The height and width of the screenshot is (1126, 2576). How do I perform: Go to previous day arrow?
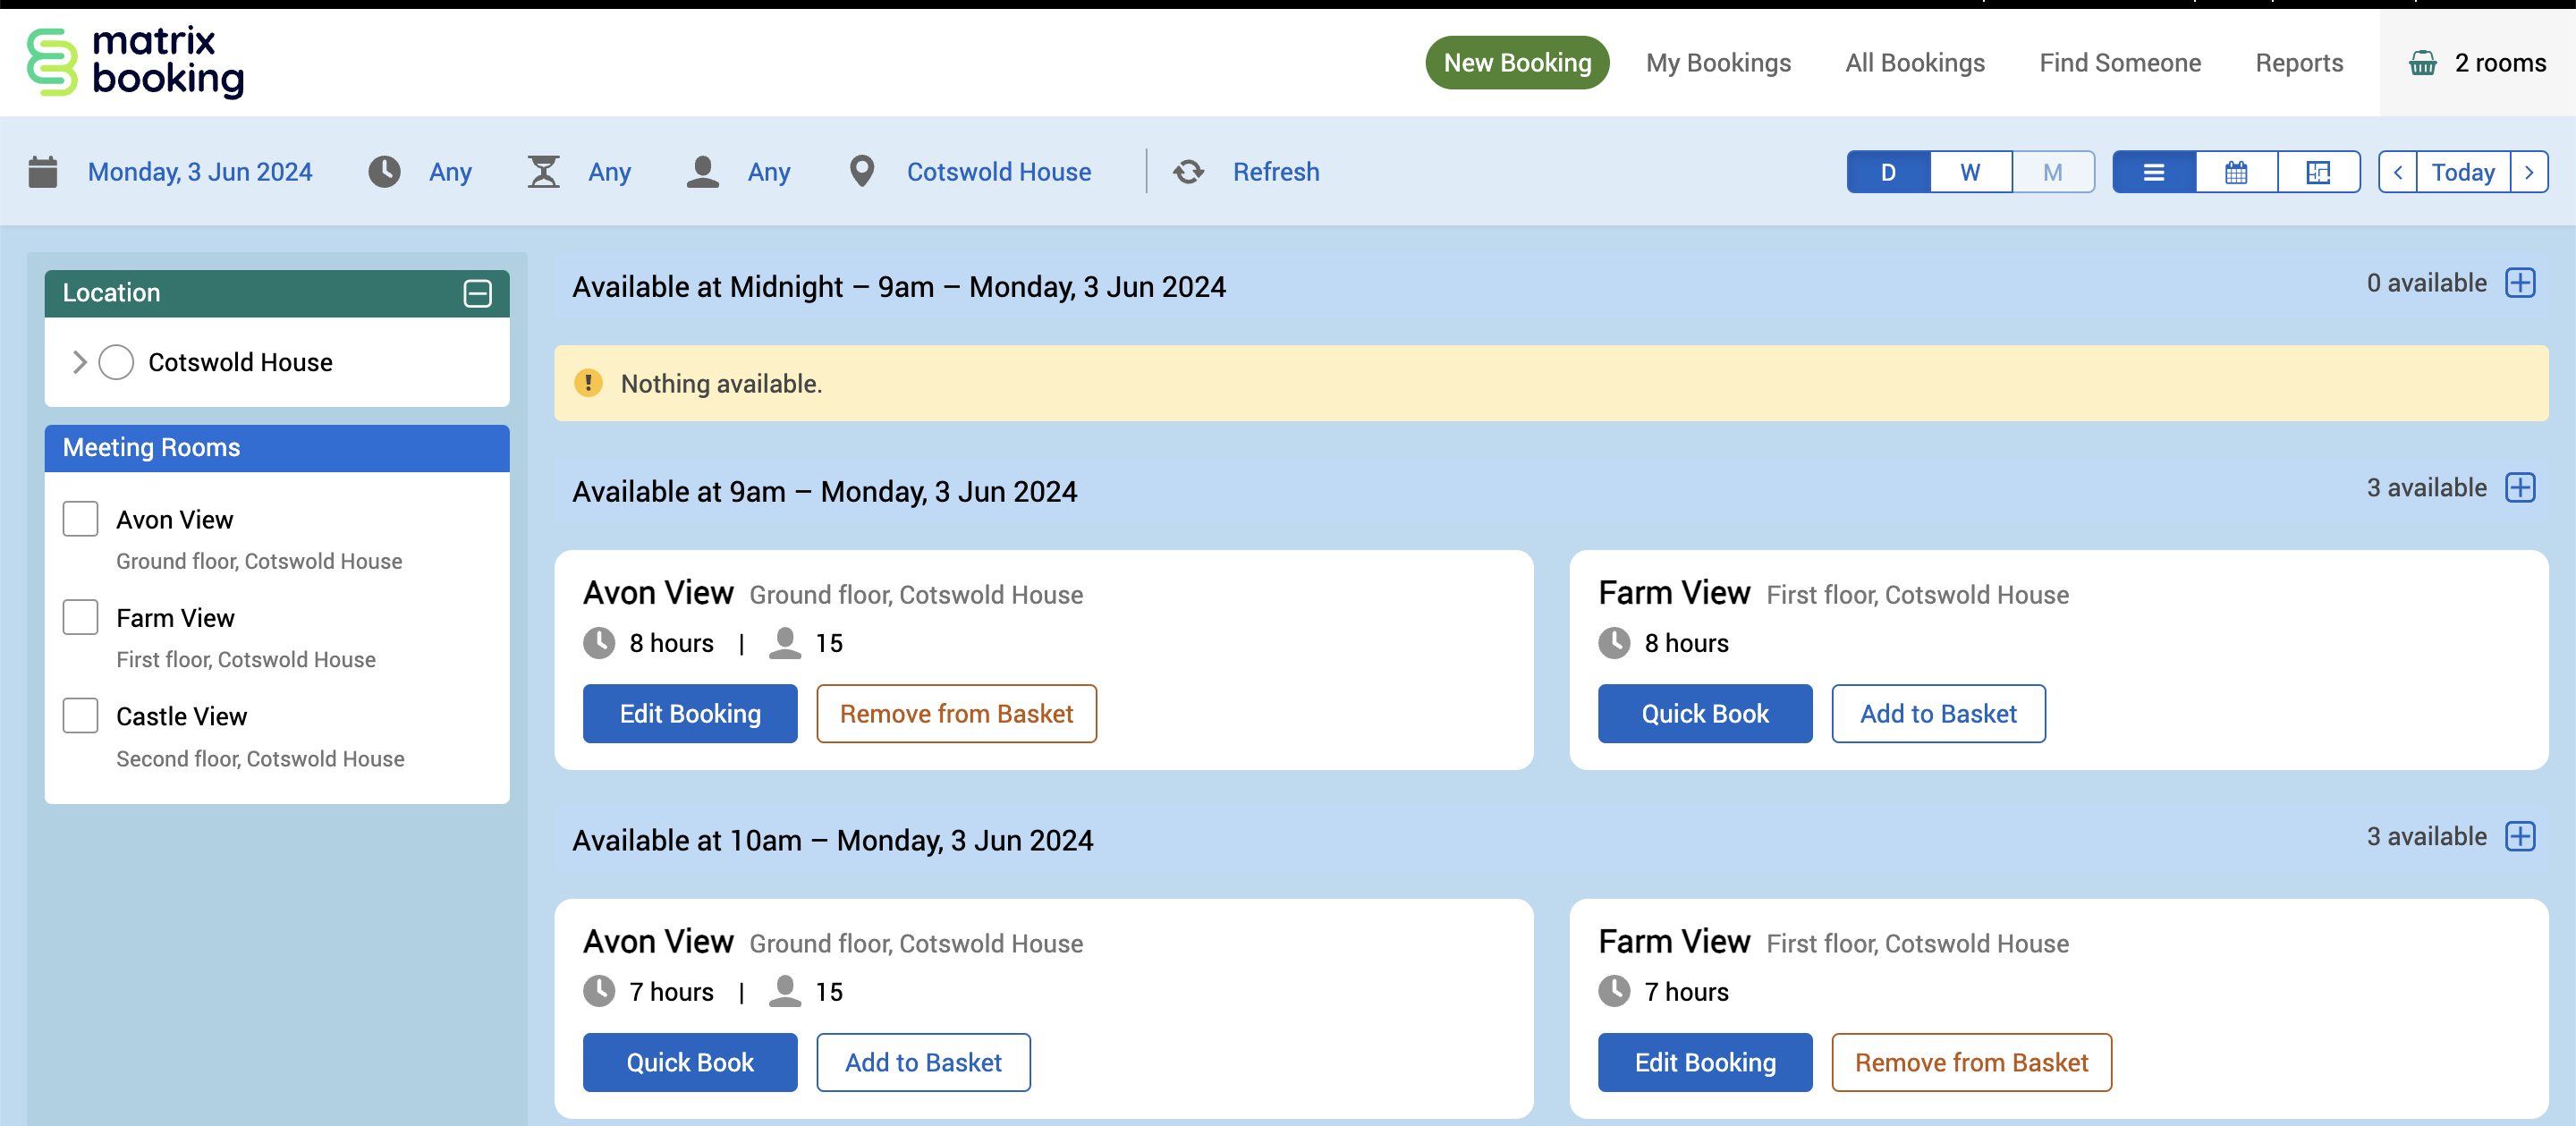point(2397,172)
